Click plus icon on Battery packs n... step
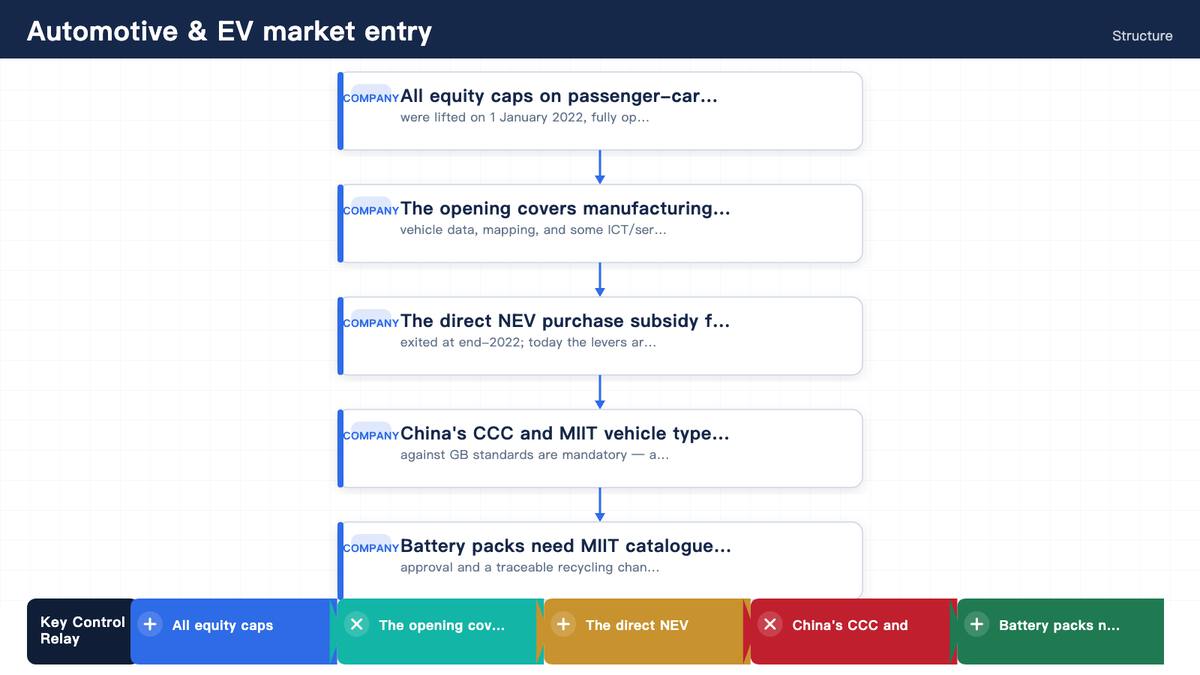 977,624
